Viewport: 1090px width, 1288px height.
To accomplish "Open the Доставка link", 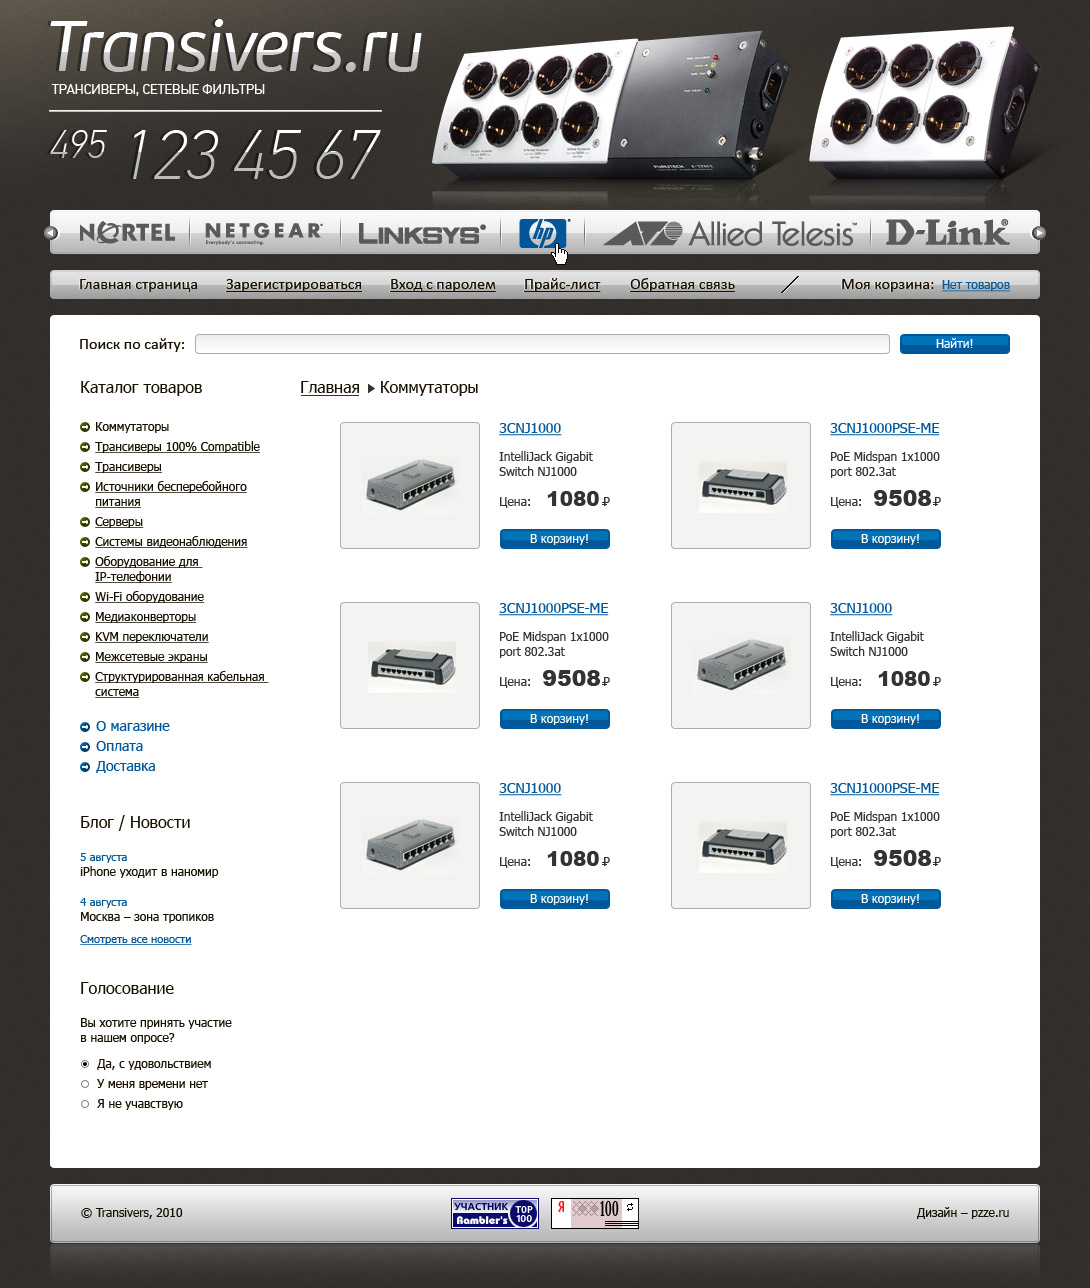I will [x=126, y=766].
